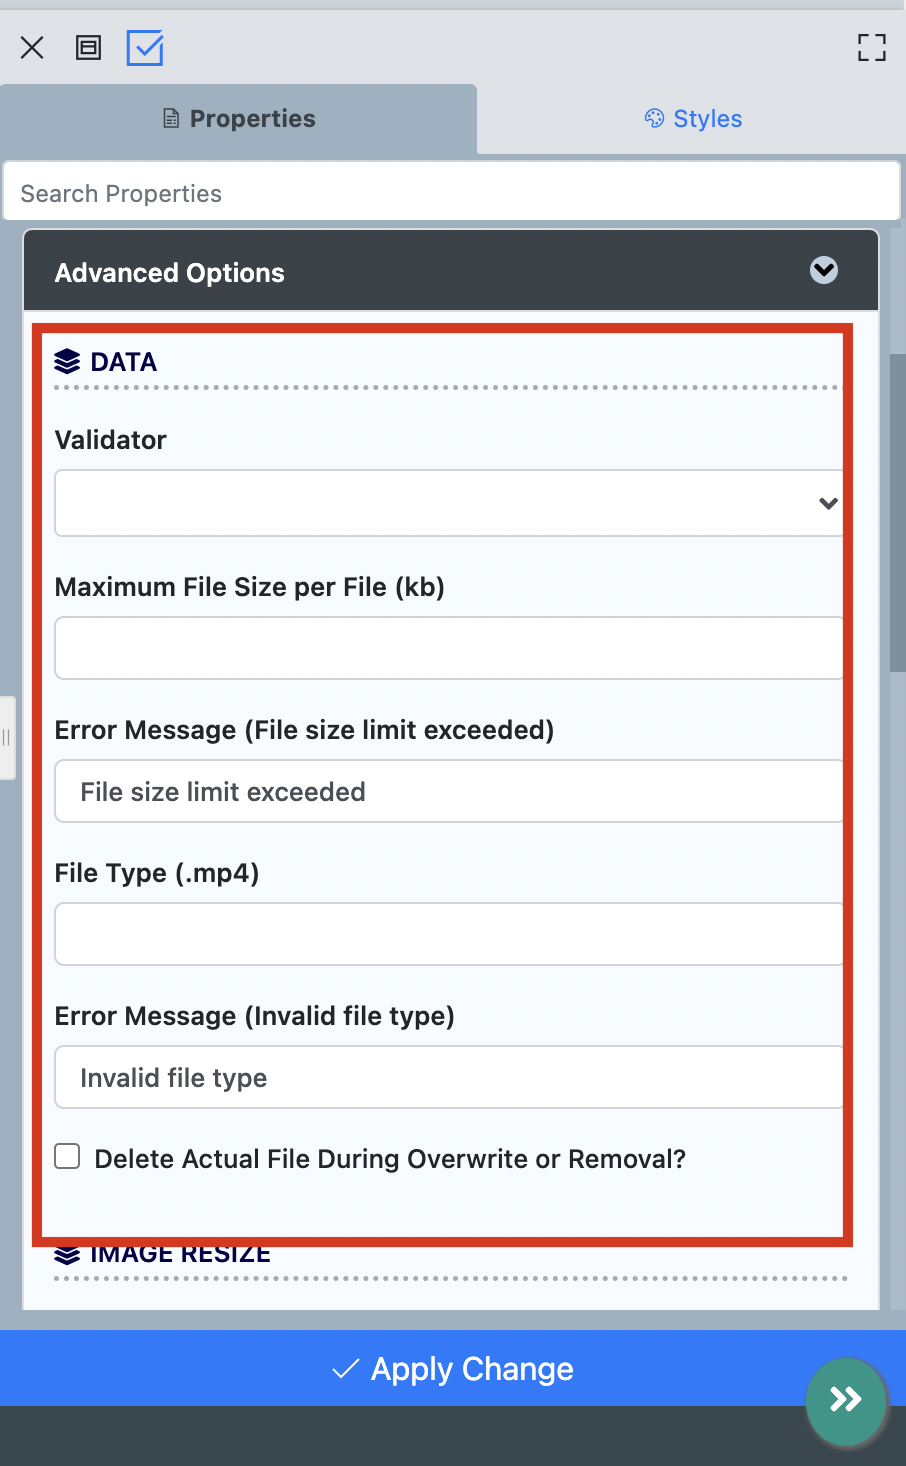Click the fullscreen expand icon
906x1466 pixels.
tap(871, 48)
